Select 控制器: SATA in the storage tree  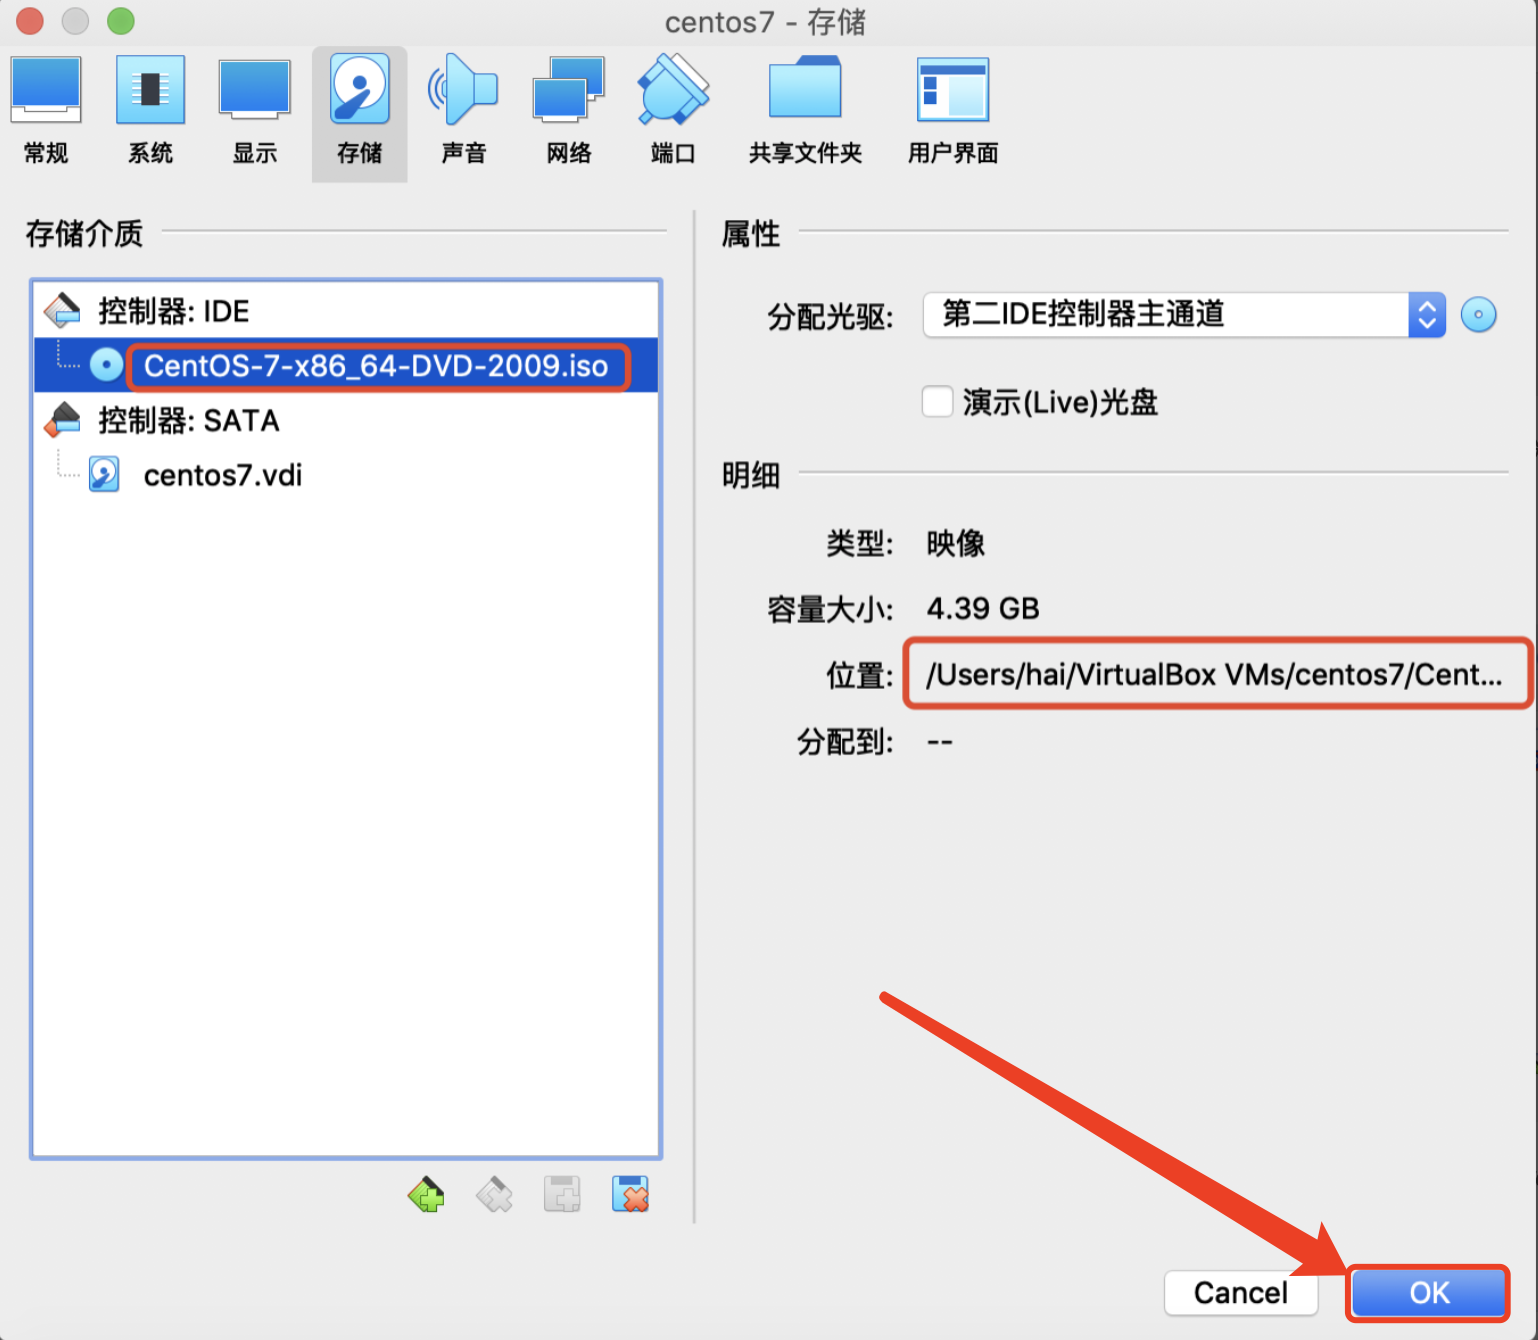[346, 420]
